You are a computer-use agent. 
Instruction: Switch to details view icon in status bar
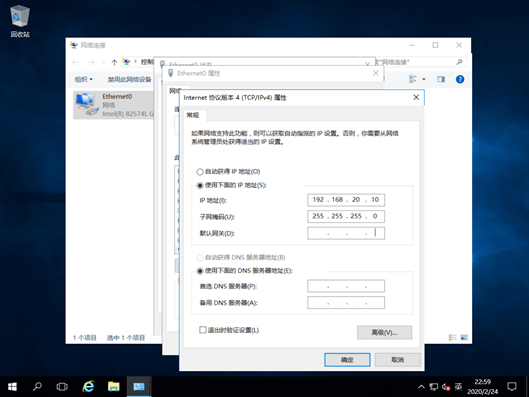452,337
